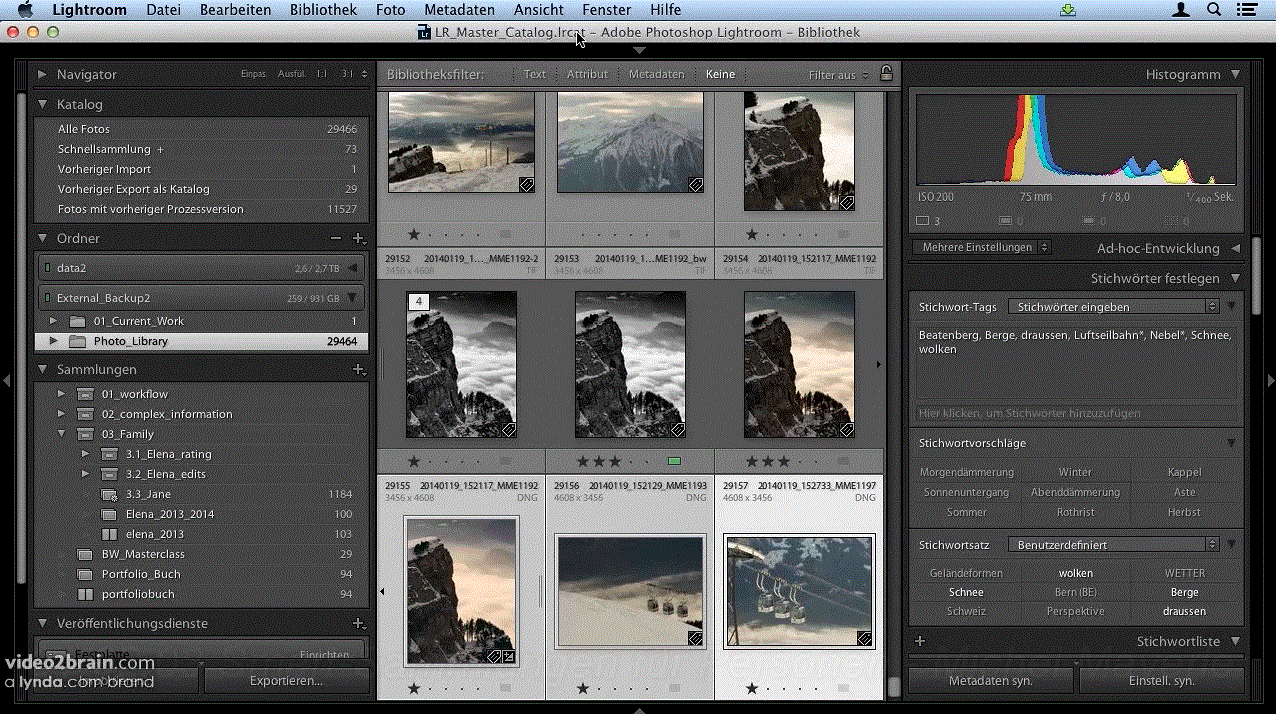Screen dimensions: 1276x714
Task: Expand 01_Current_Work folder
Action: pos(54,321)
